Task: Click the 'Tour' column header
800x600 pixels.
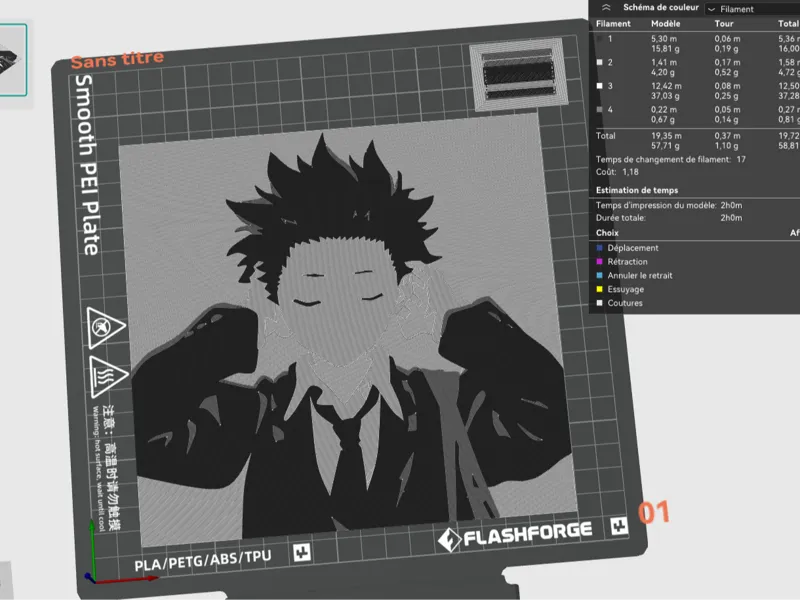Action: [723, 24]
